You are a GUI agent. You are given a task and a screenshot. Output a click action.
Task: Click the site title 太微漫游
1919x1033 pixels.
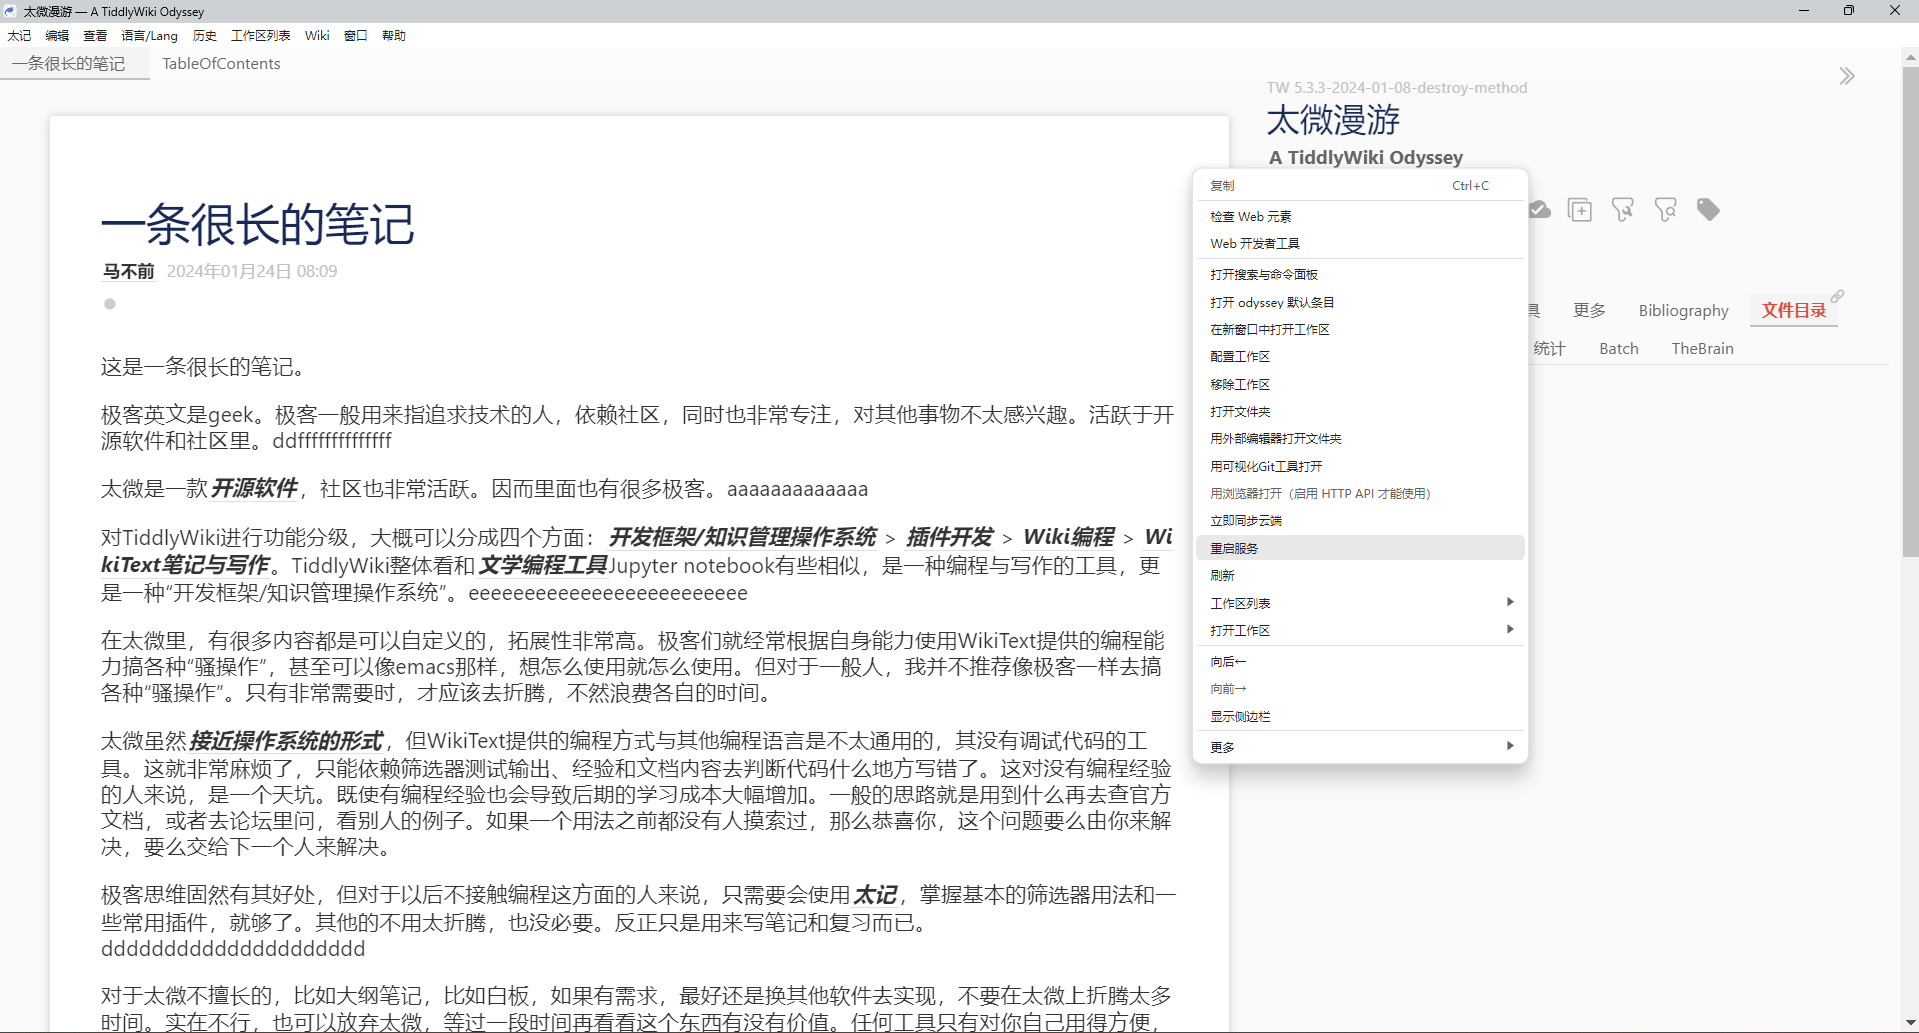coord(1333,120)
